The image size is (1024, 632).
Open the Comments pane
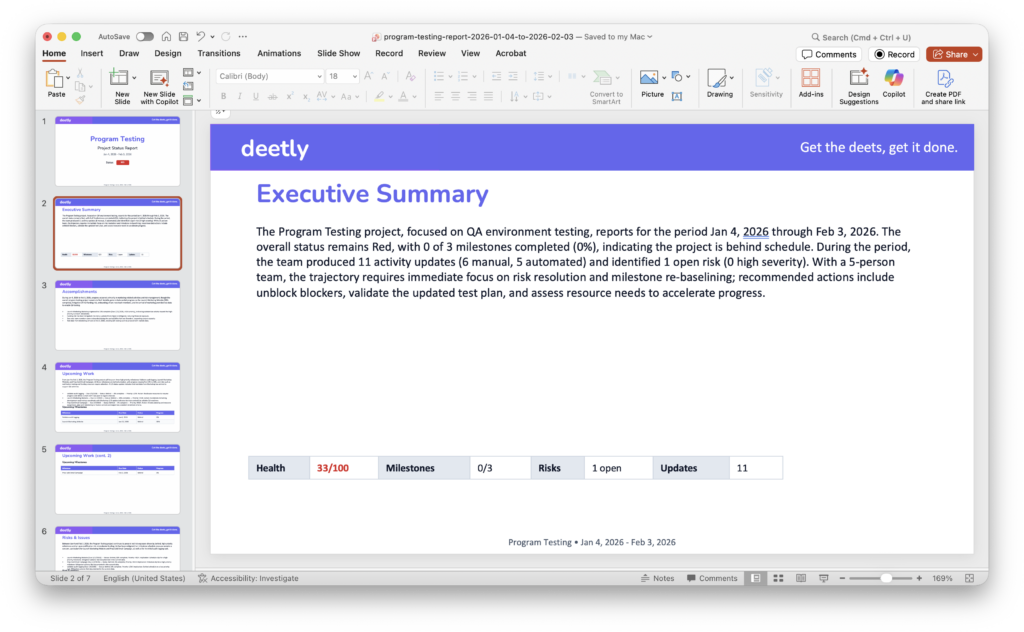829,54
